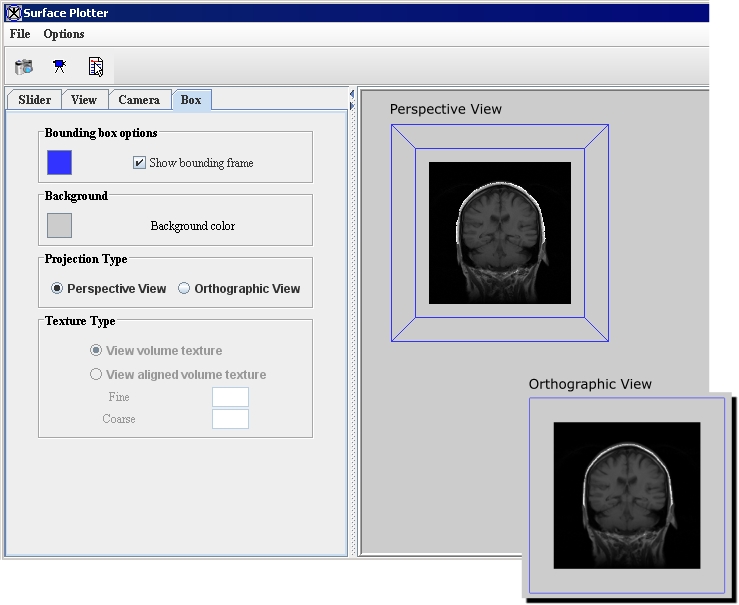Click the document list toolbar icon
Screen dimensions: 739x605
point(96,67)
